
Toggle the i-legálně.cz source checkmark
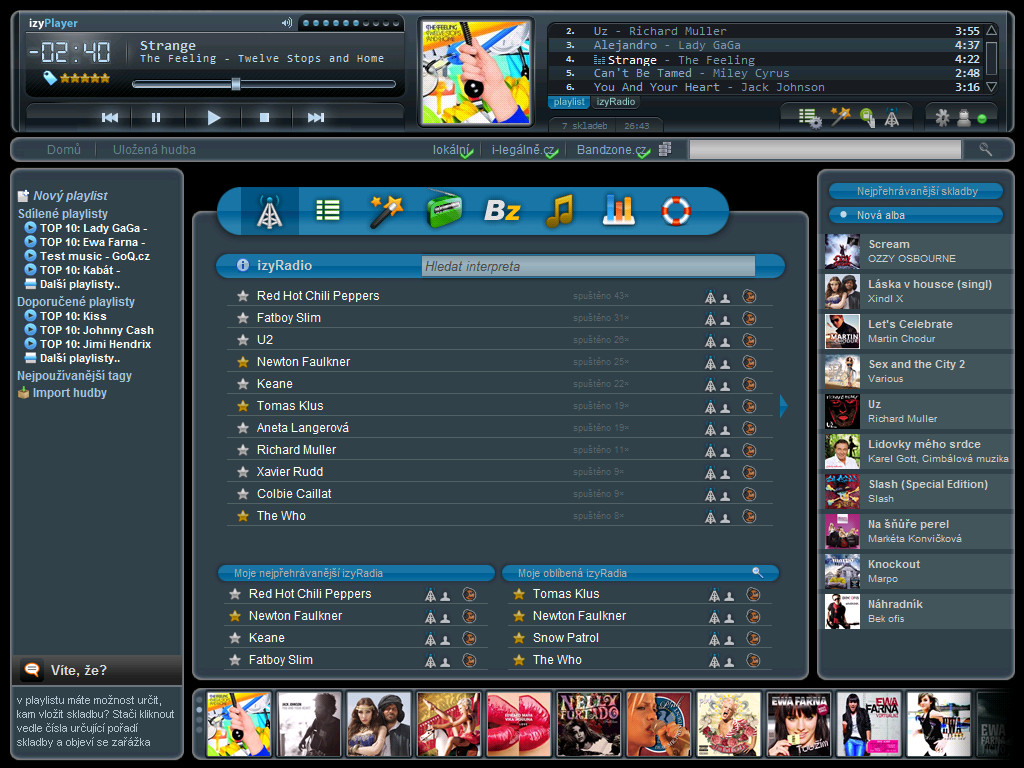point(551,153)
